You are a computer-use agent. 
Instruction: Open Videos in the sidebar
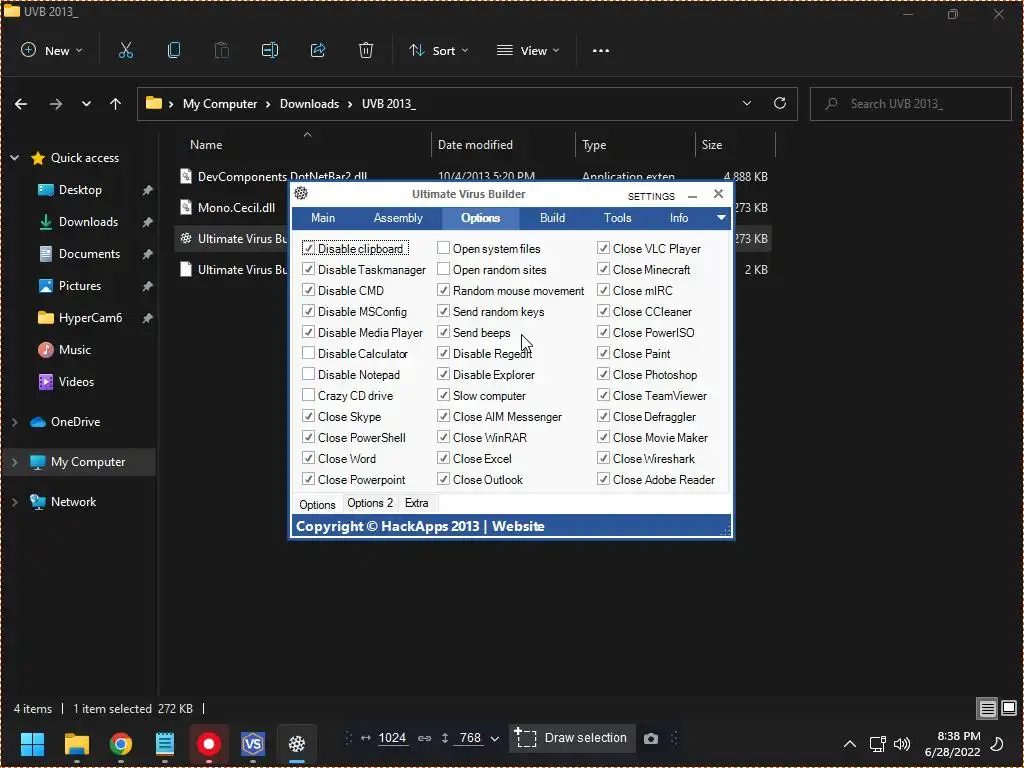click(x=76, y=382)
